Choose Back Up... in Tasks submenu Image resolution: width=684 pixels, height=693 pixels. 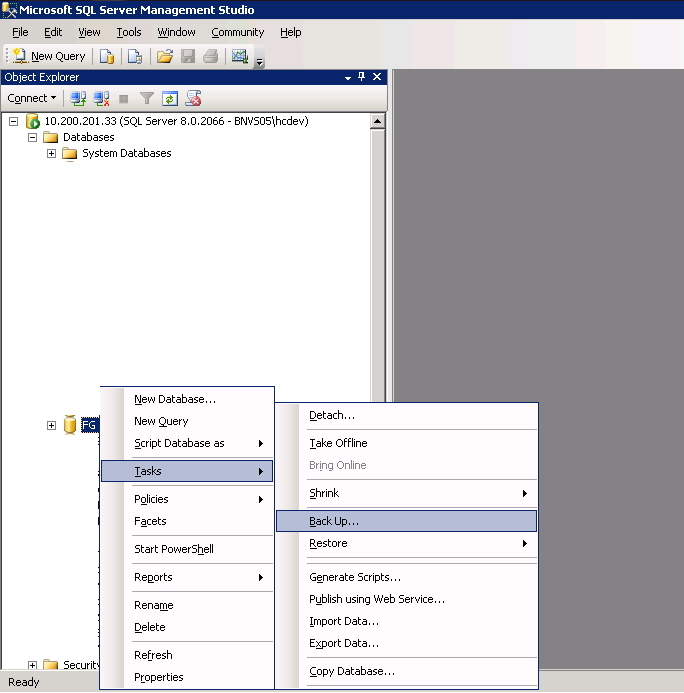pos(407,521)
